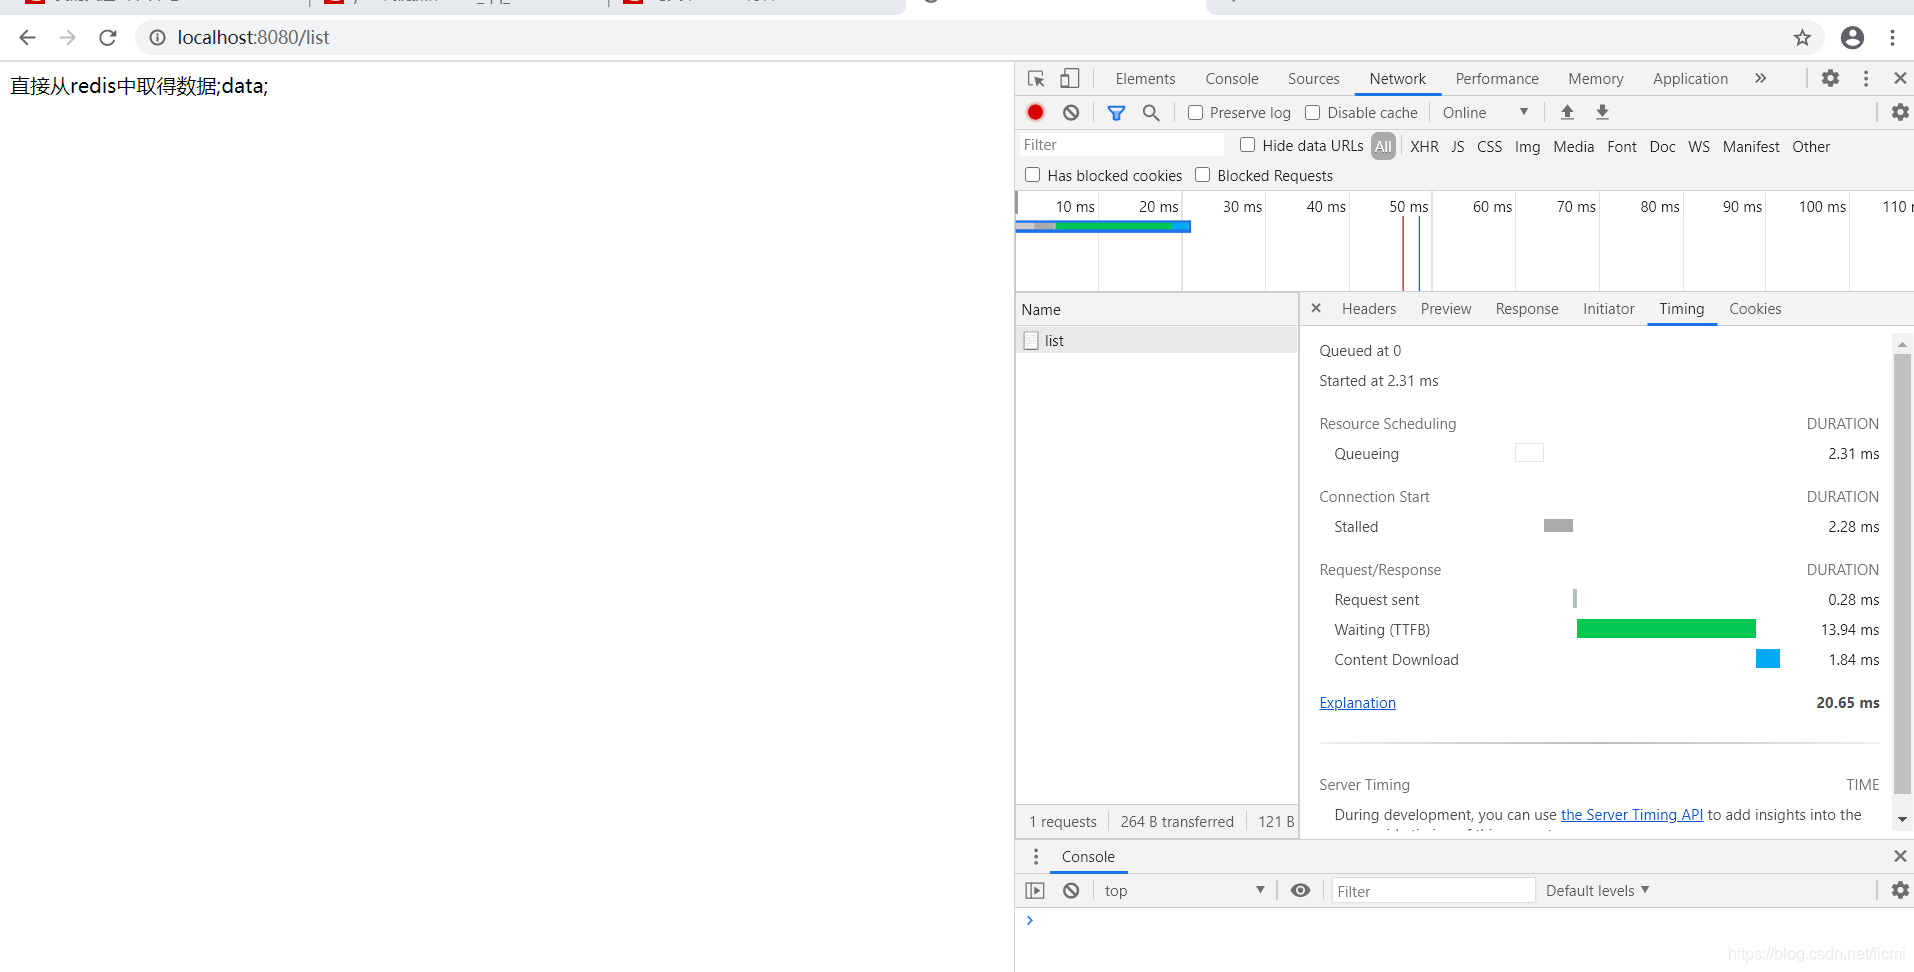Focus the network Filter input field
The image size is (1914, 972).
1121,145
